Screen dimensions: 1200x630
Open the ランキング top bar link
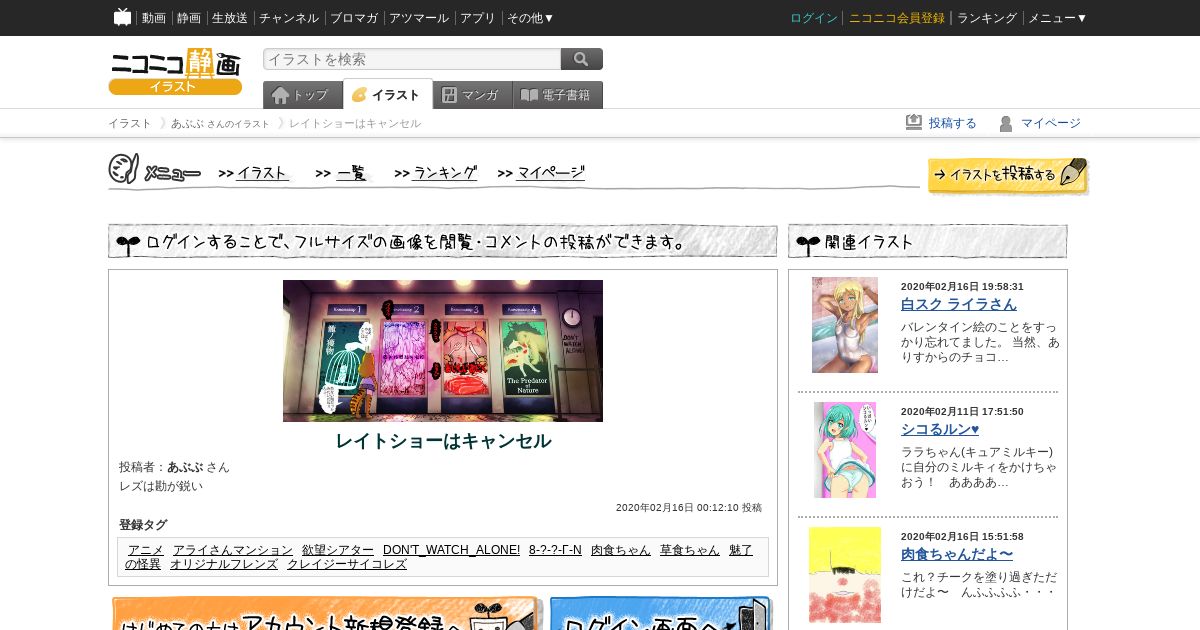click(x=987, y=18)
